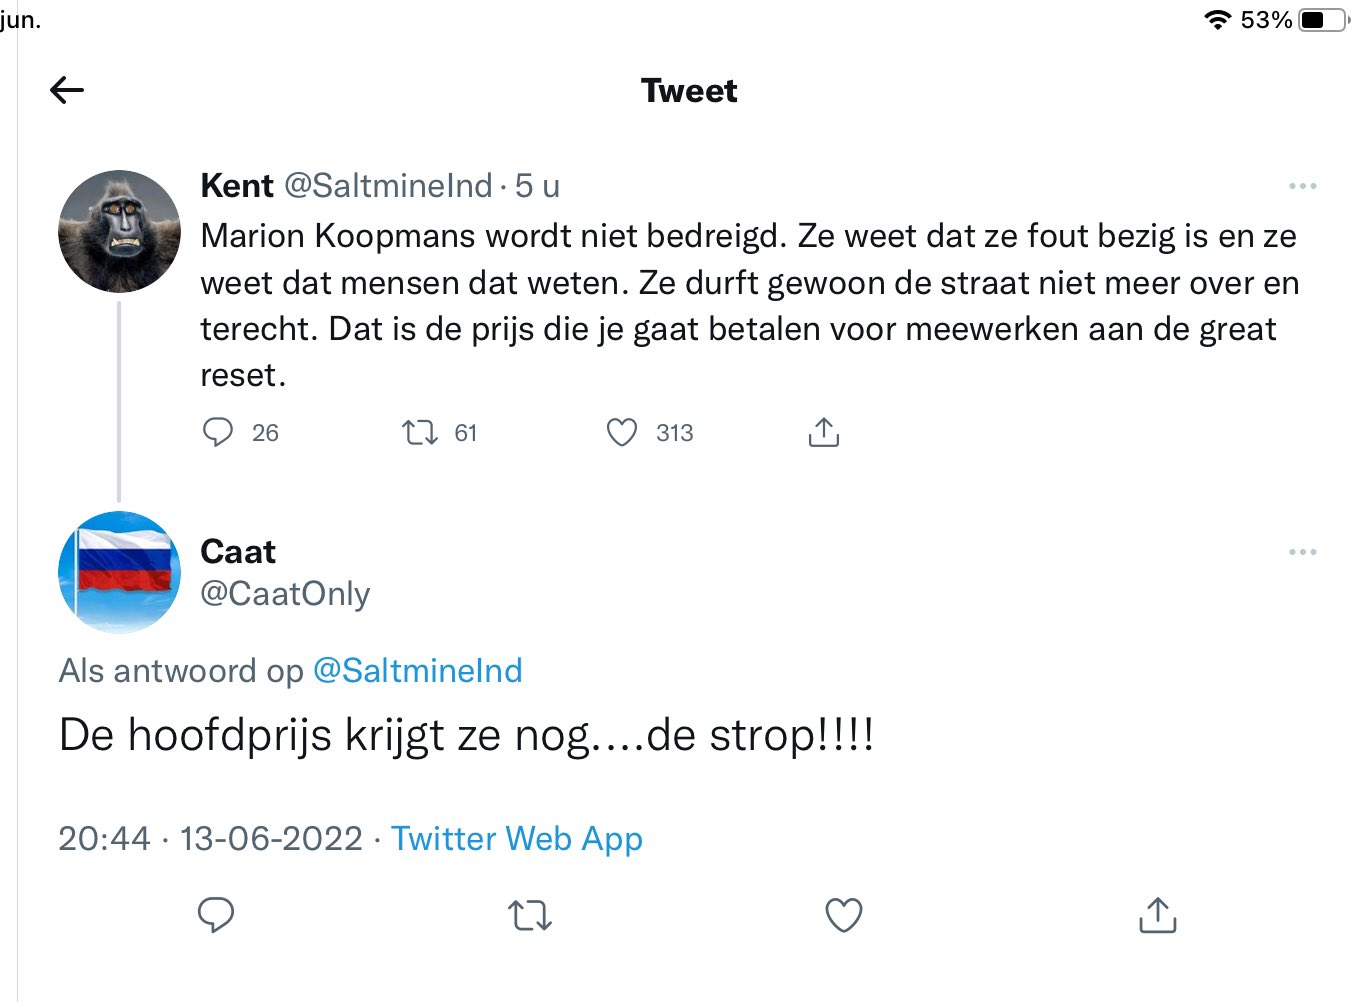This screenshot has height=1002, width=1361.
Task: Open more options for Kent's tweet
Action: pyautogui.click(x=1302, y=186)
